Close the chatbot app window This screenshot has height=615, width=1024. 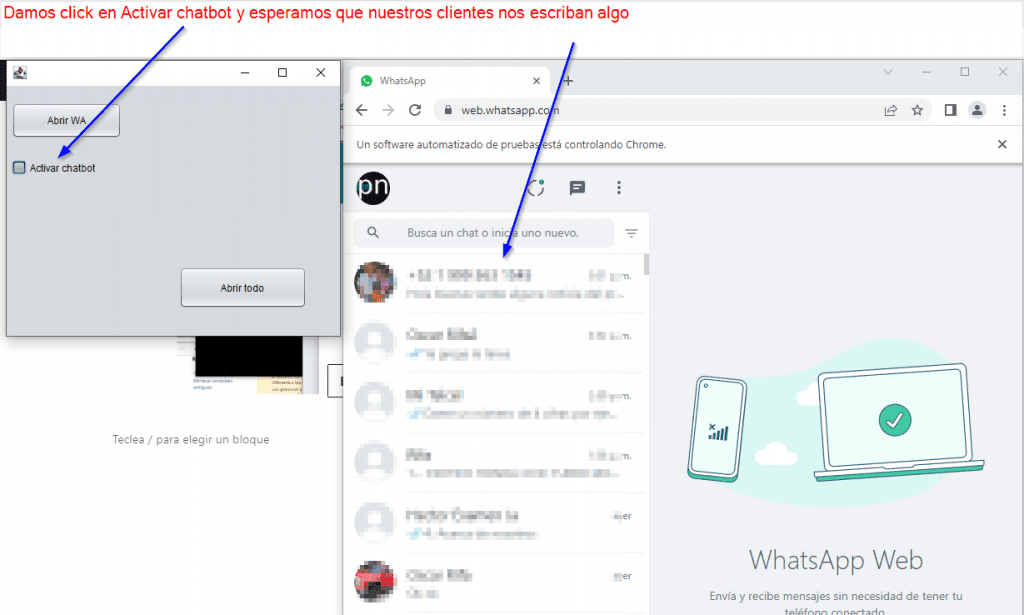321,72
